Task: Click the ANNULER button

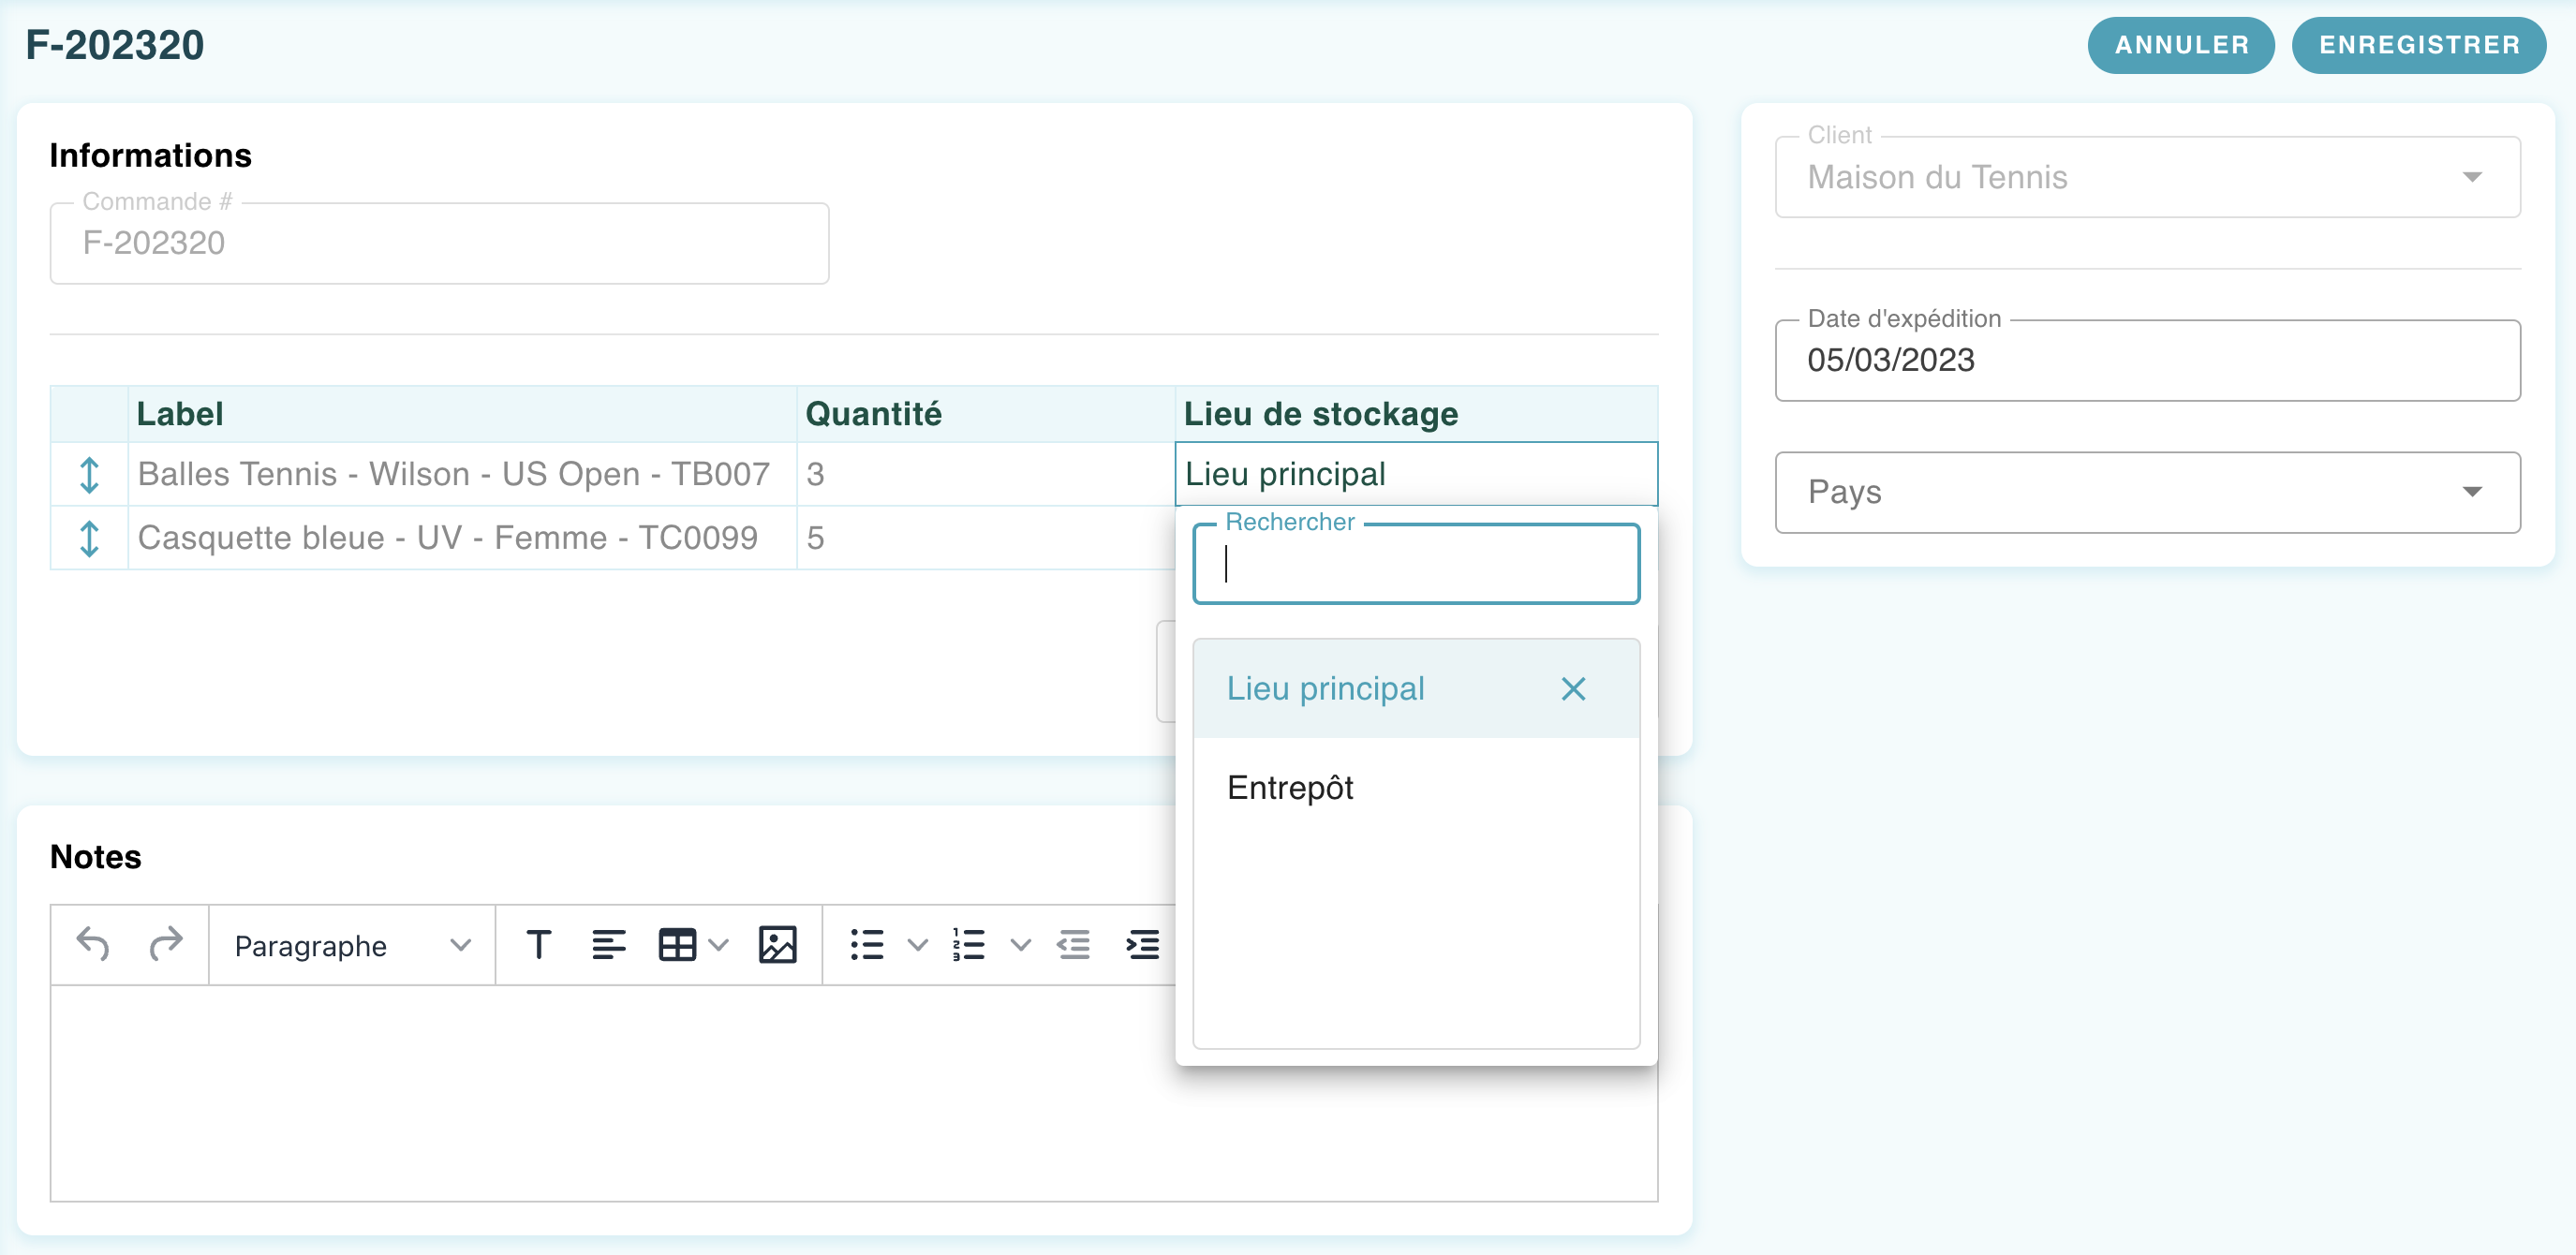Action: 2181,45
